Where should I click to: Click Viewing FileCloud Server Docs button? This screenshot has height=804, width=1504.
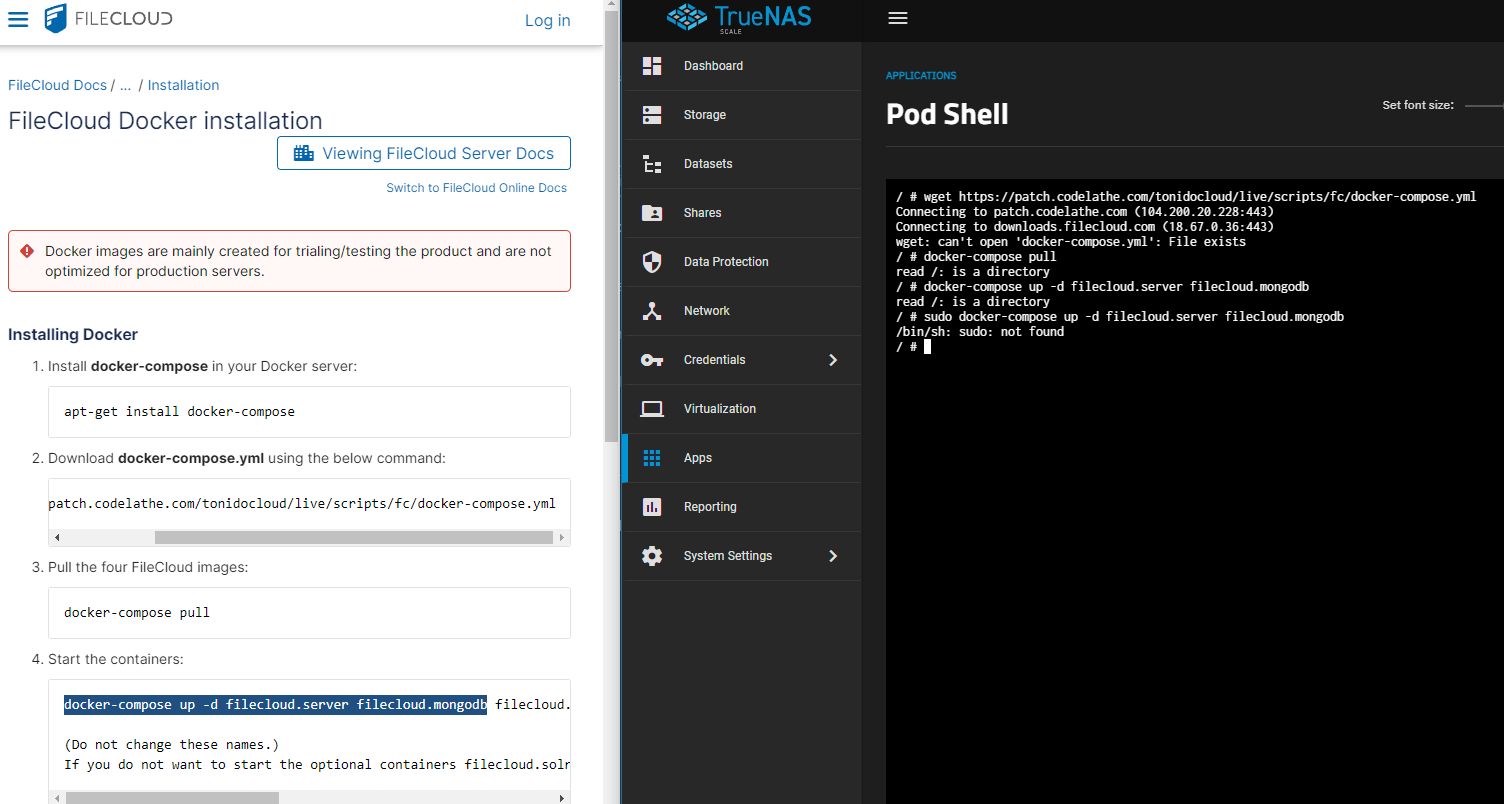424,153
